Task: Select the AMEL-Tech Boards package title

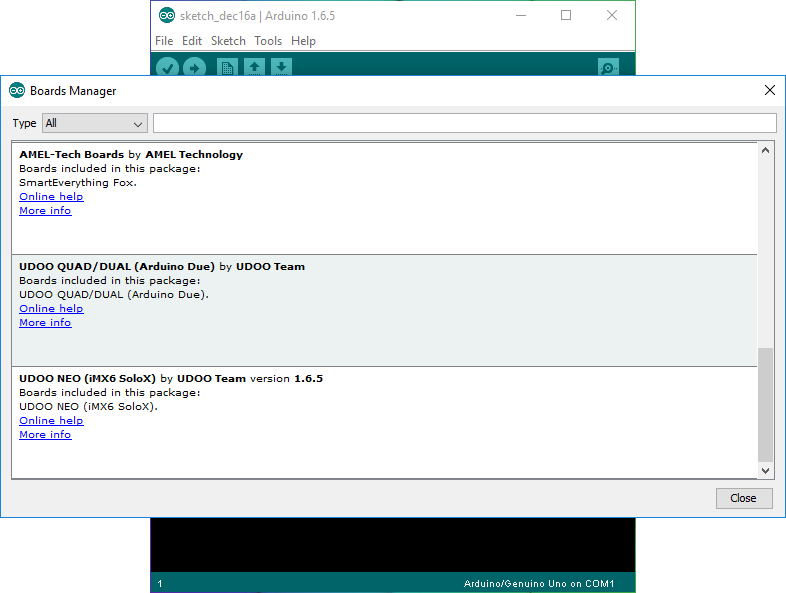Action: tap(72, 154)
